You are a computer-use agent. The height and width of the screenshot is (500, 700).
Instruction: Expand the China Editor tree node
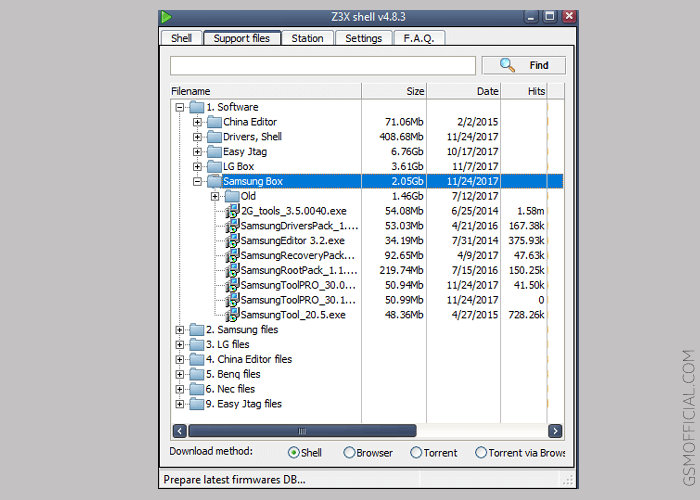197,122
